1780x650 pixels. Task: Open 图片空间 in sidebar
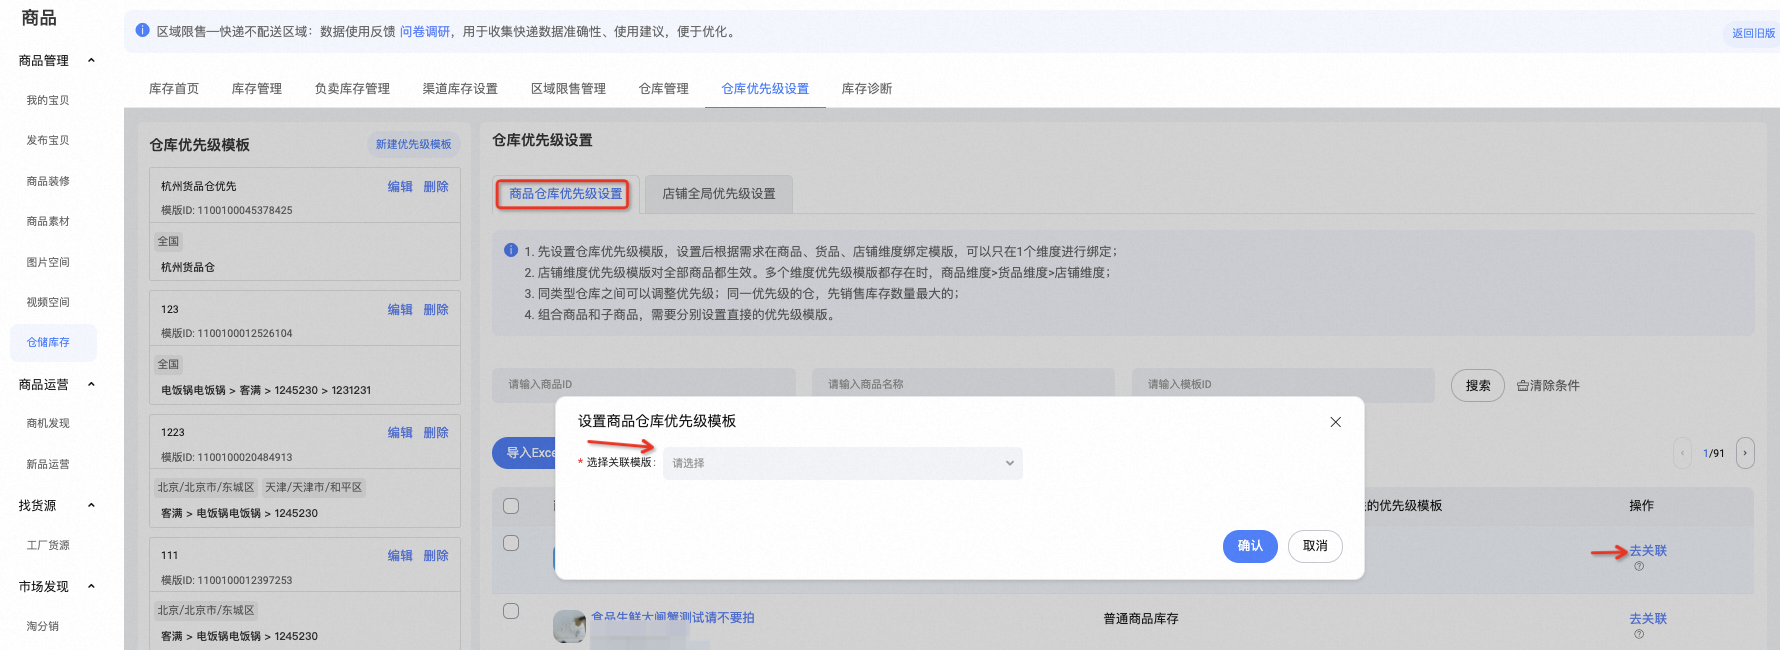coord(48,262)
